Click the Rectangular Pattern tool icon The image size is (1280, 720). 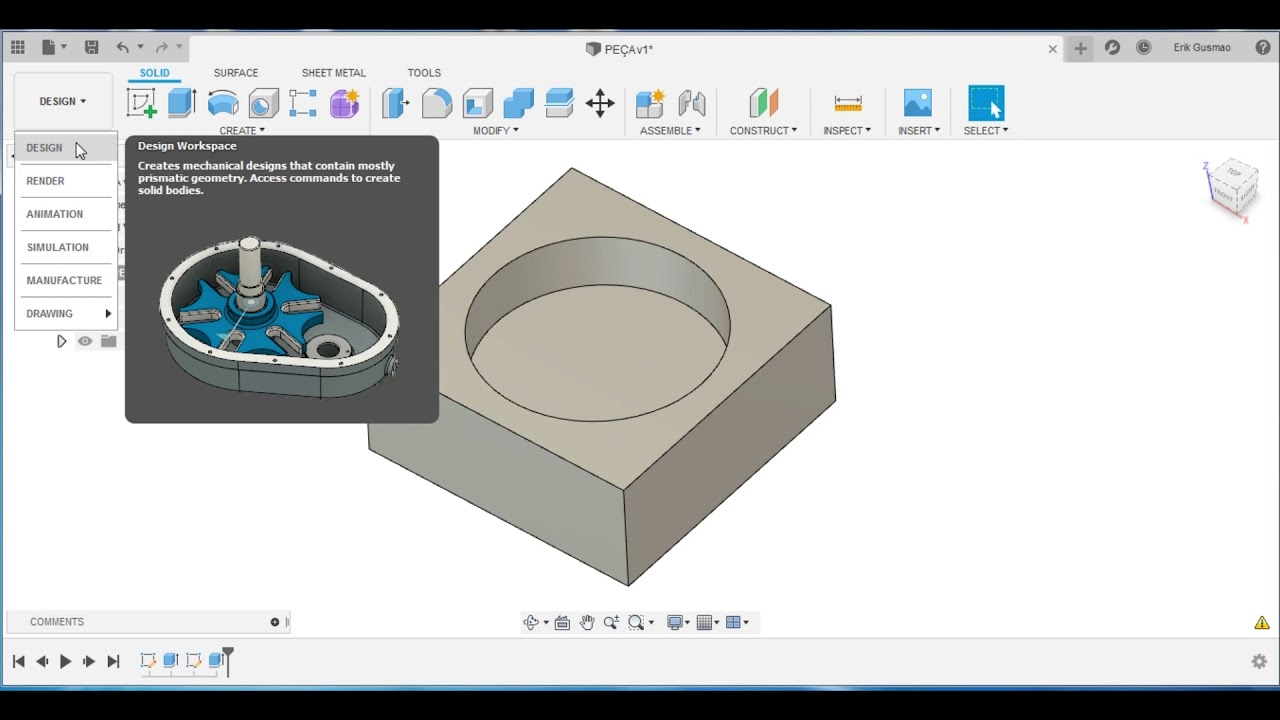point(303,103)
